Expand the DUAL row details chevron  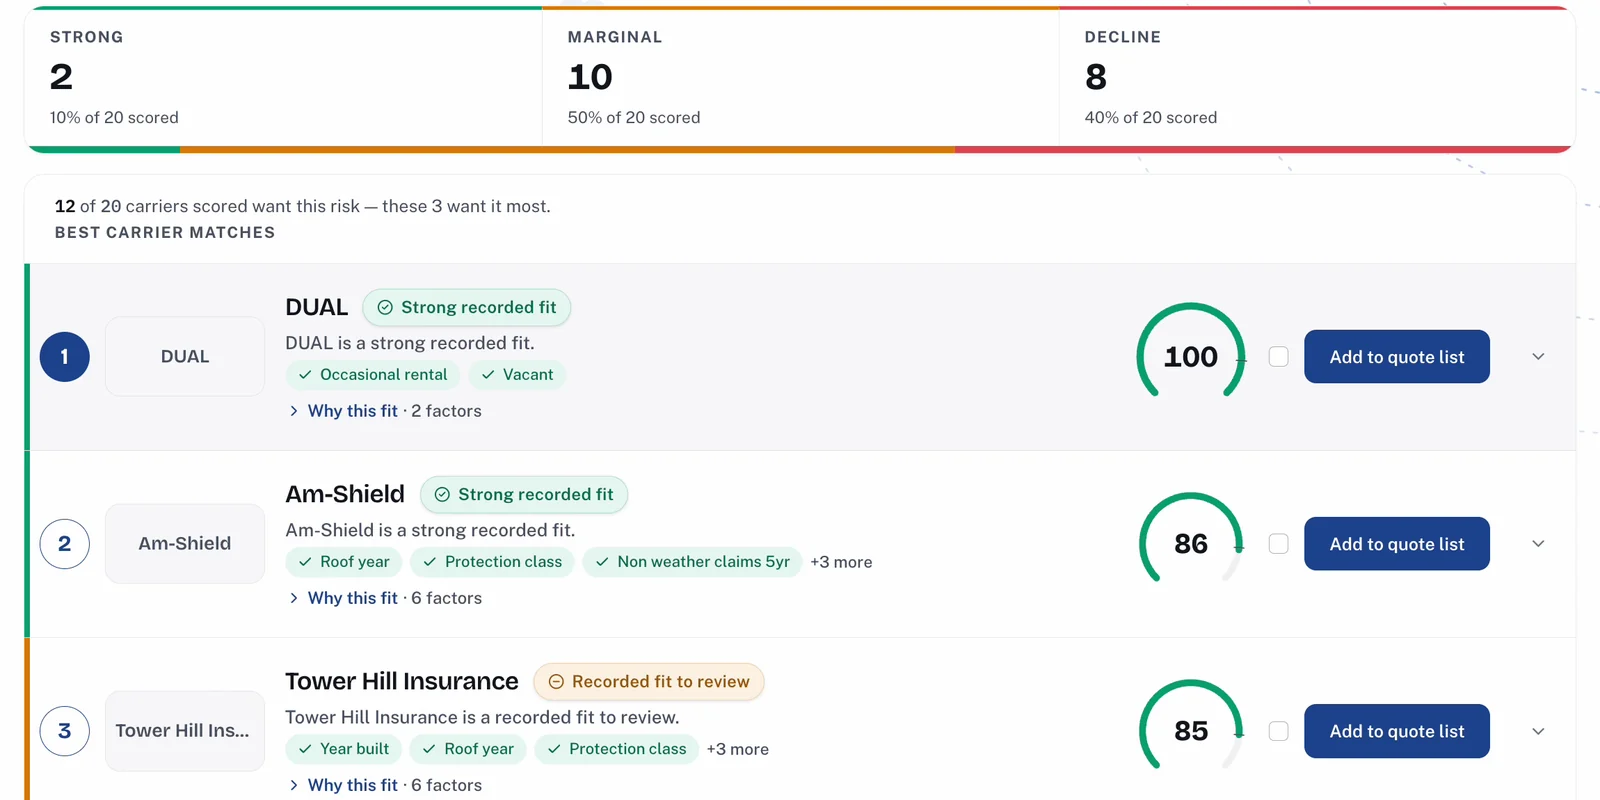tap(1538, 357)
